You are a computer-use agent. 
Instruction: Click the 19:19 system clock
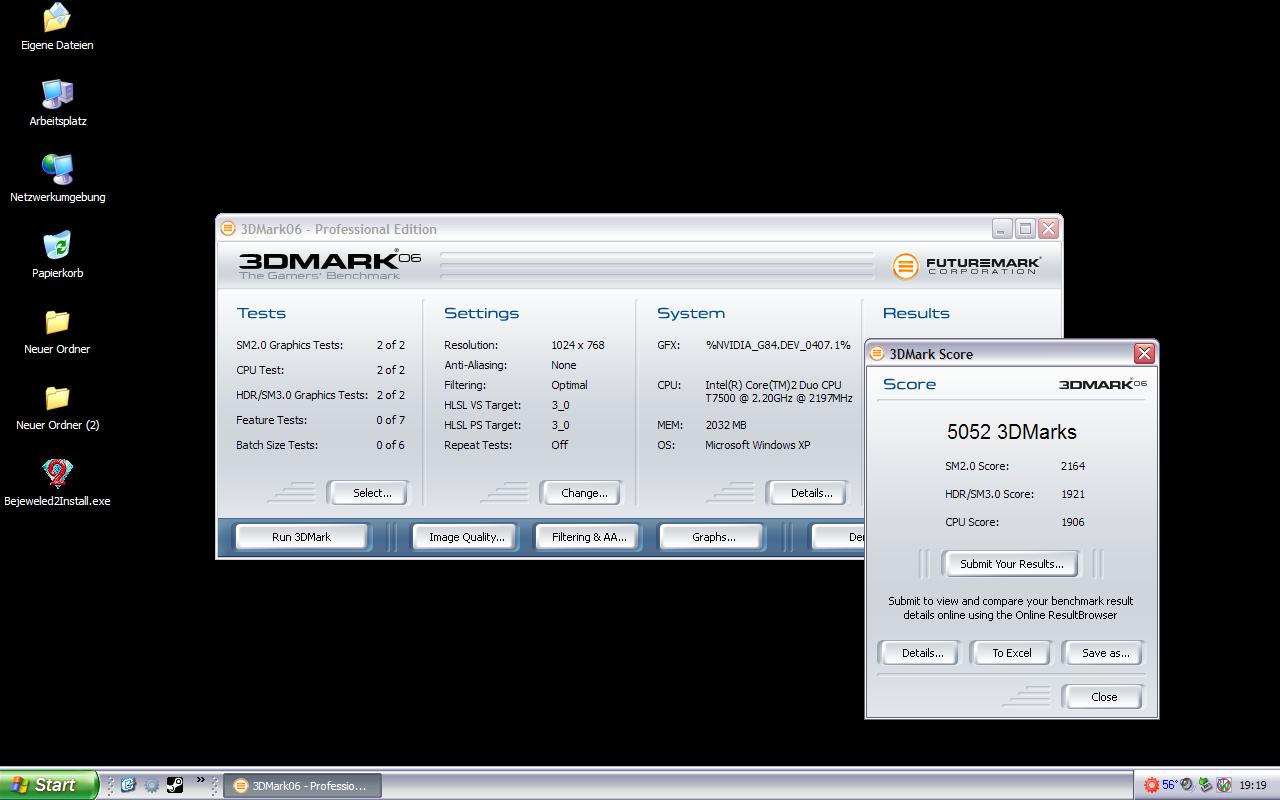click(x=1253, y=785)
